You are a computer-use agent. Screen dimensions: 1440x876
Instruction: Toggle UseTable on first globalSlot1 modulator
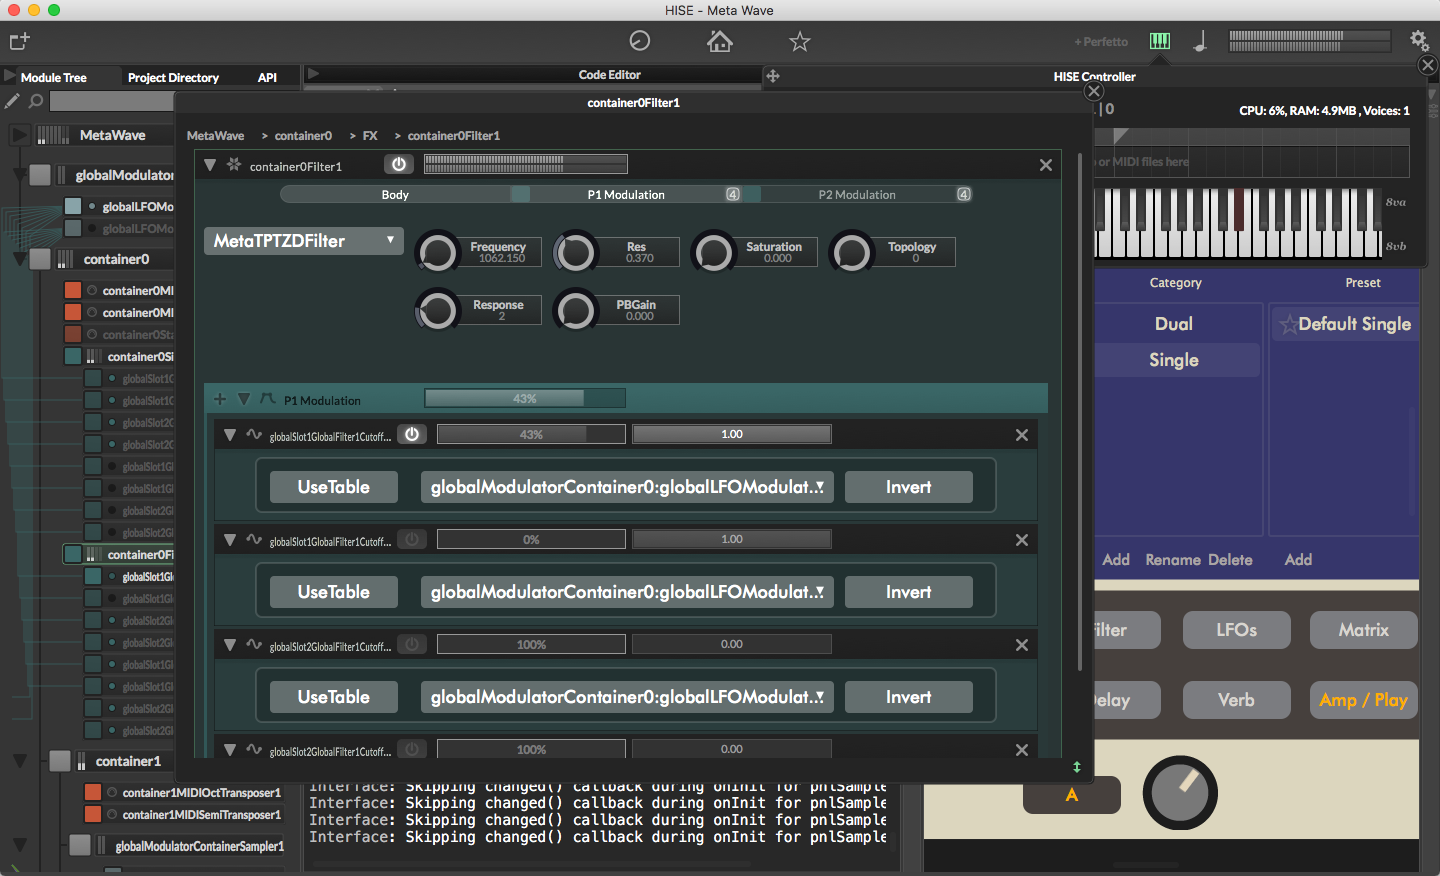334,487
